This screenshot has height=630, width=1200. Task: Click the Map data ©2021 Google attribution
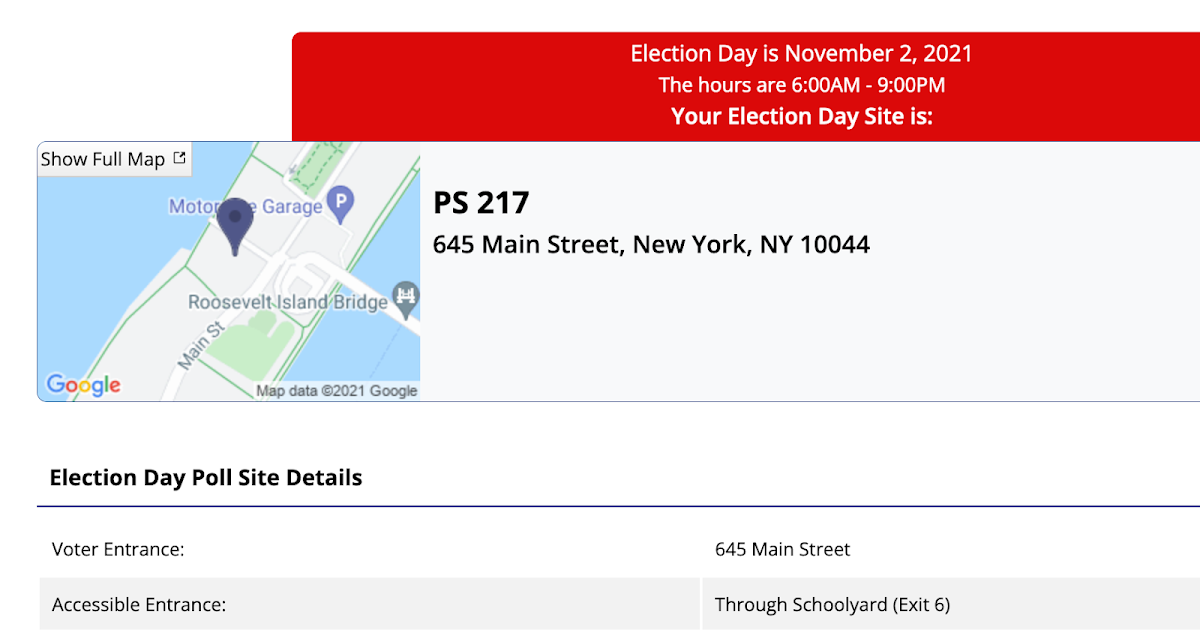pos(337,391)
